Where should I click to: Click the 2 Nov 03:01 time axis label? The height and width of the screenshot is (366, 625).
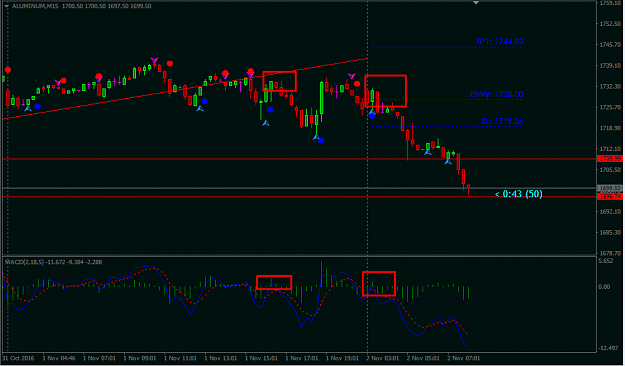(383, 358)
